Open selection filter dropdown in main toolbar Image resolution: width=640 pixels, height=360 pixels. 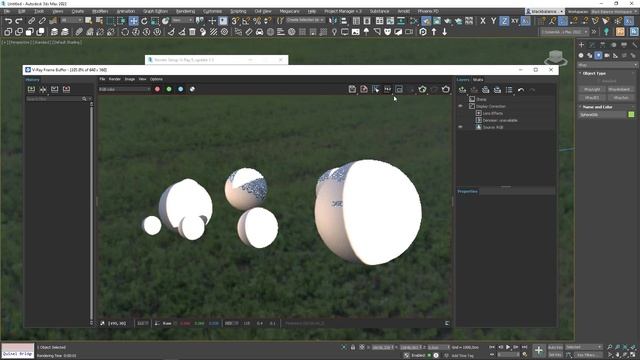tap(72, 20)
